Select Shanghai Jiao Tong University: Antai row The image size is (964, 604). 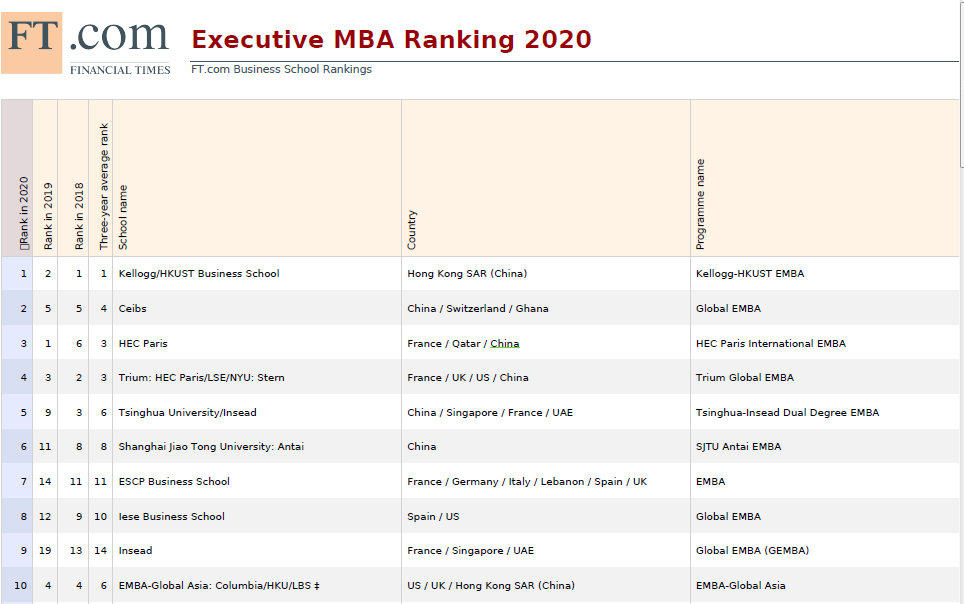211,446
